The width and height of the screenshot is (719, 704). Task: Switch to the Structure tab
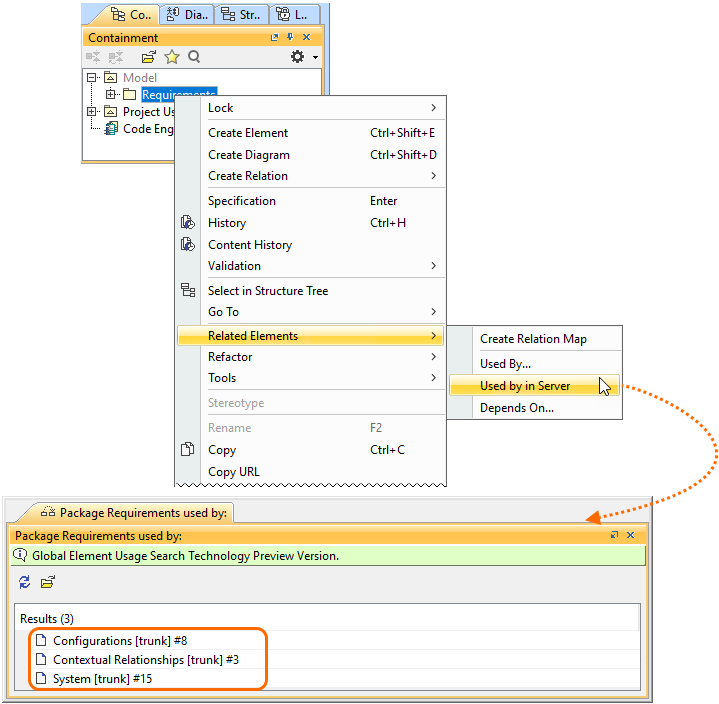click(x=241, y=15)
